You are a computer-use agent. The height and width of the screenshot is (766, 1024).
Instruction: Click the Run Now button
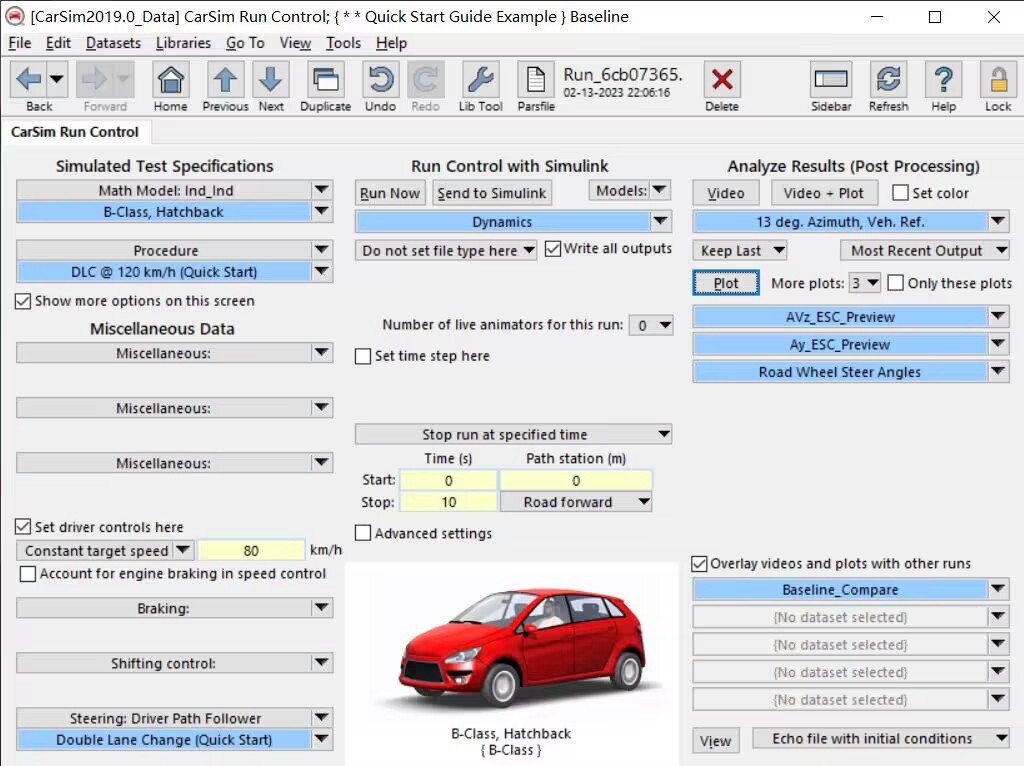coord(390,193)
